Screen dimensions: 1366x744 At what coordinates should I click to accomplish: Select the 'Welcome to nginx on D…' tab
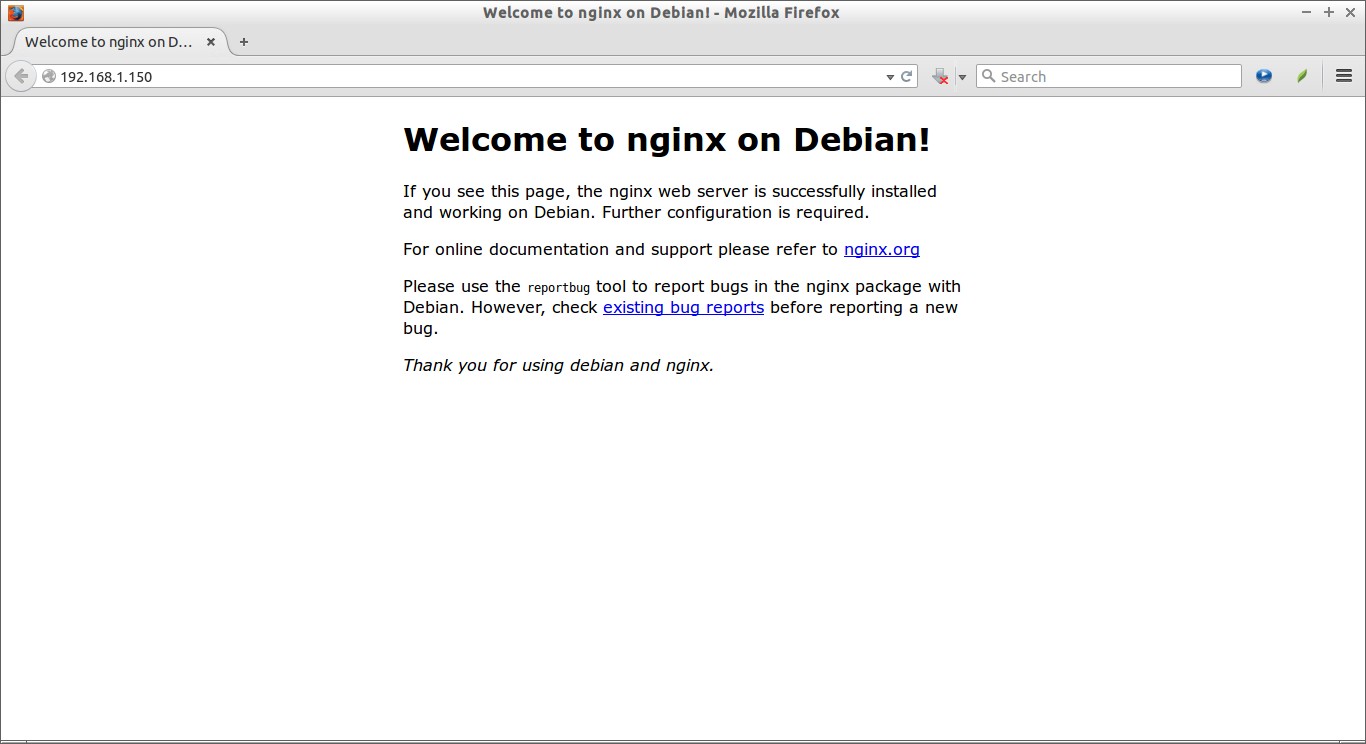pos(108,42)
